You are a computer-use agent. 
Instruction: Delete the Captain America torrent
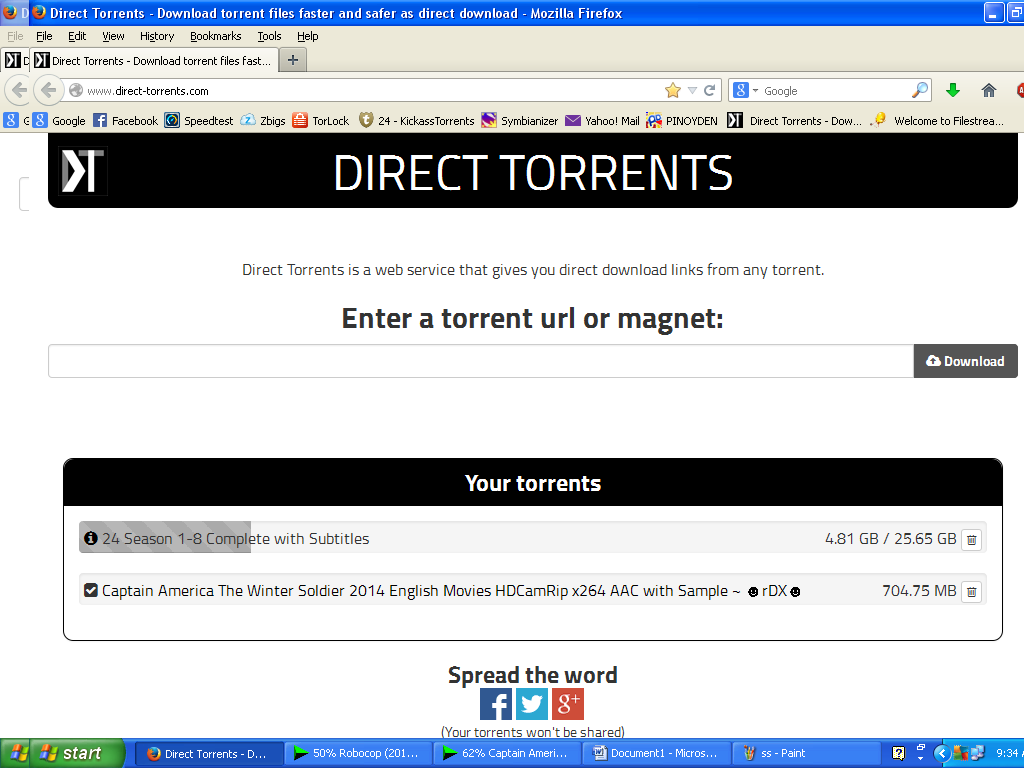coord(972,592)
